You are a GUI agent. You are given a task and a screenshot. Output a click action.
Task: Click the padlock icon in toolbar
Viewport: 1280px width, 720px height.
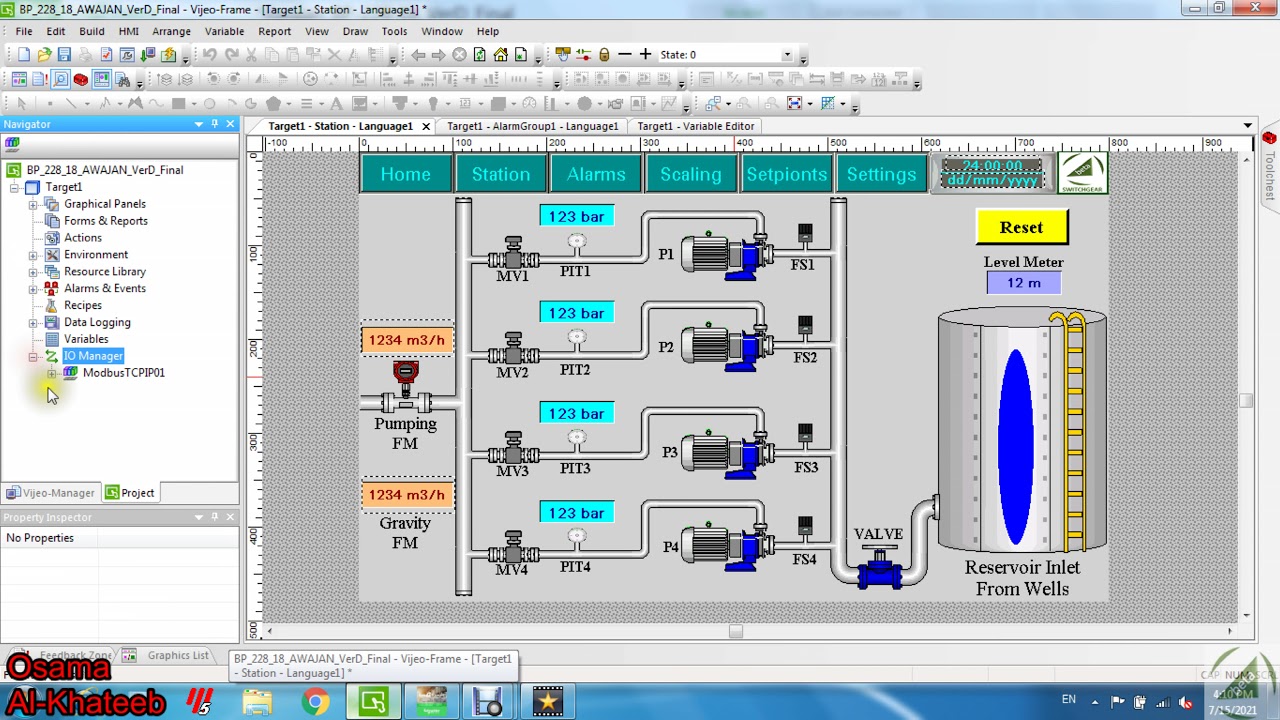[x=604, y=55]
